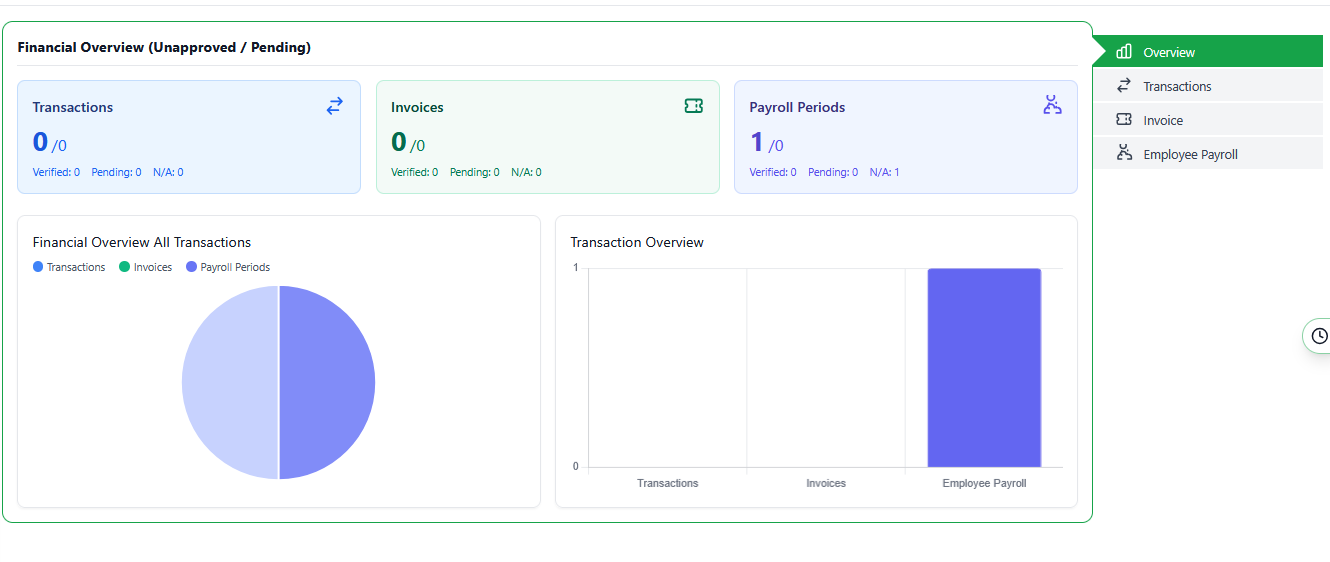
Task: Go to the Employee Payroll tab
Action: click(1208, 154)
